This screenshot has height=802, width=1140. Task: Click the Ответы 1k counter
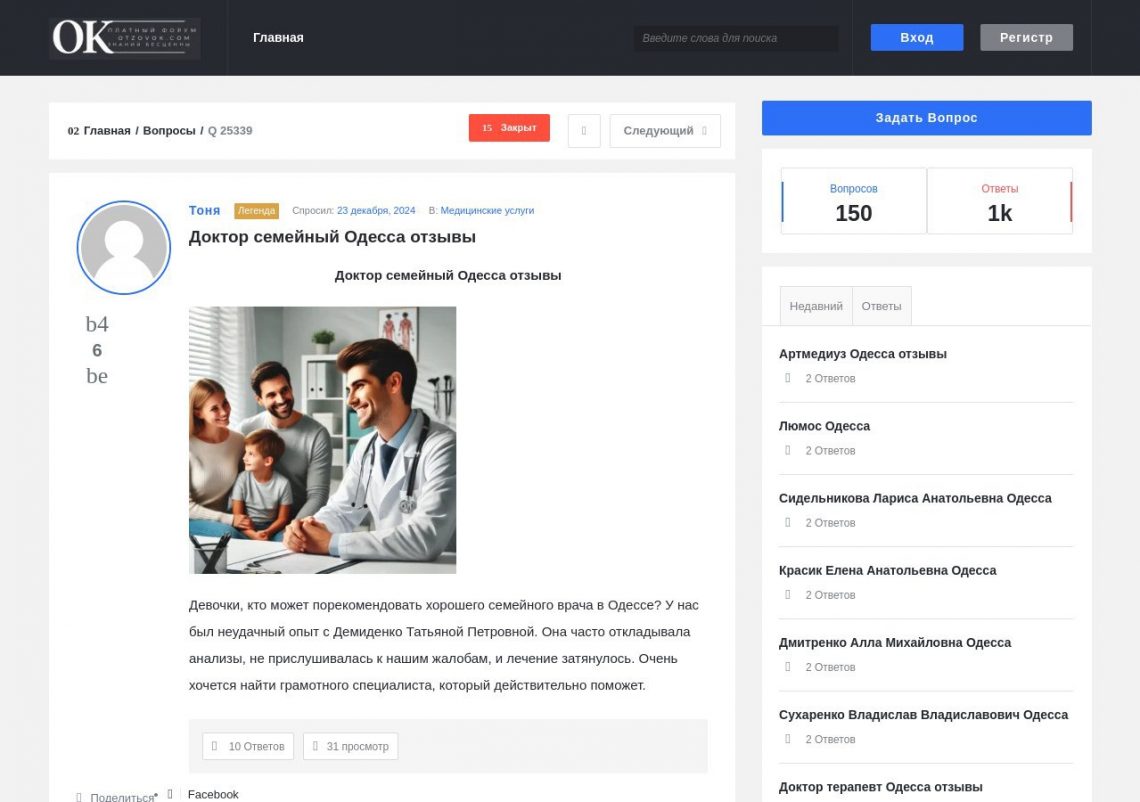coord(1000,201)
